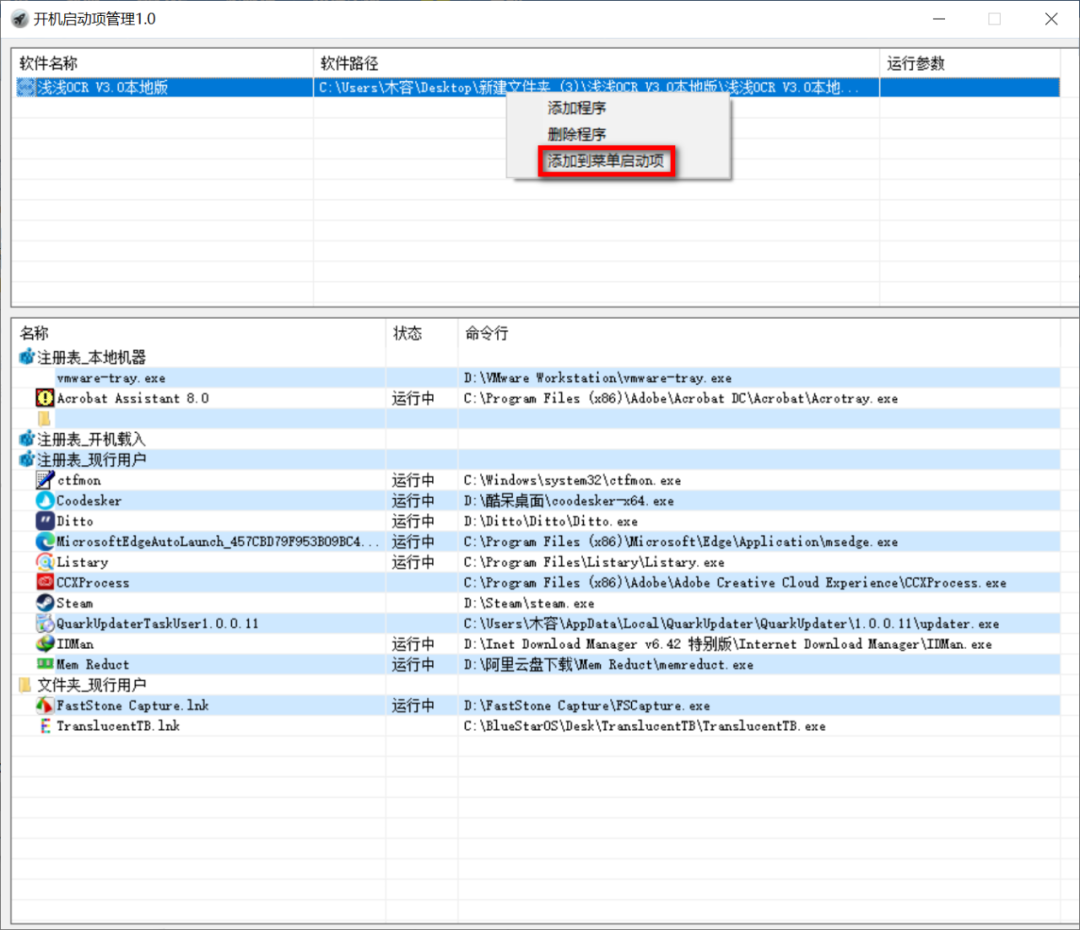Click the rocket app icon in title bar
This screenshot has width=1080, height=930.
point(20,19)
